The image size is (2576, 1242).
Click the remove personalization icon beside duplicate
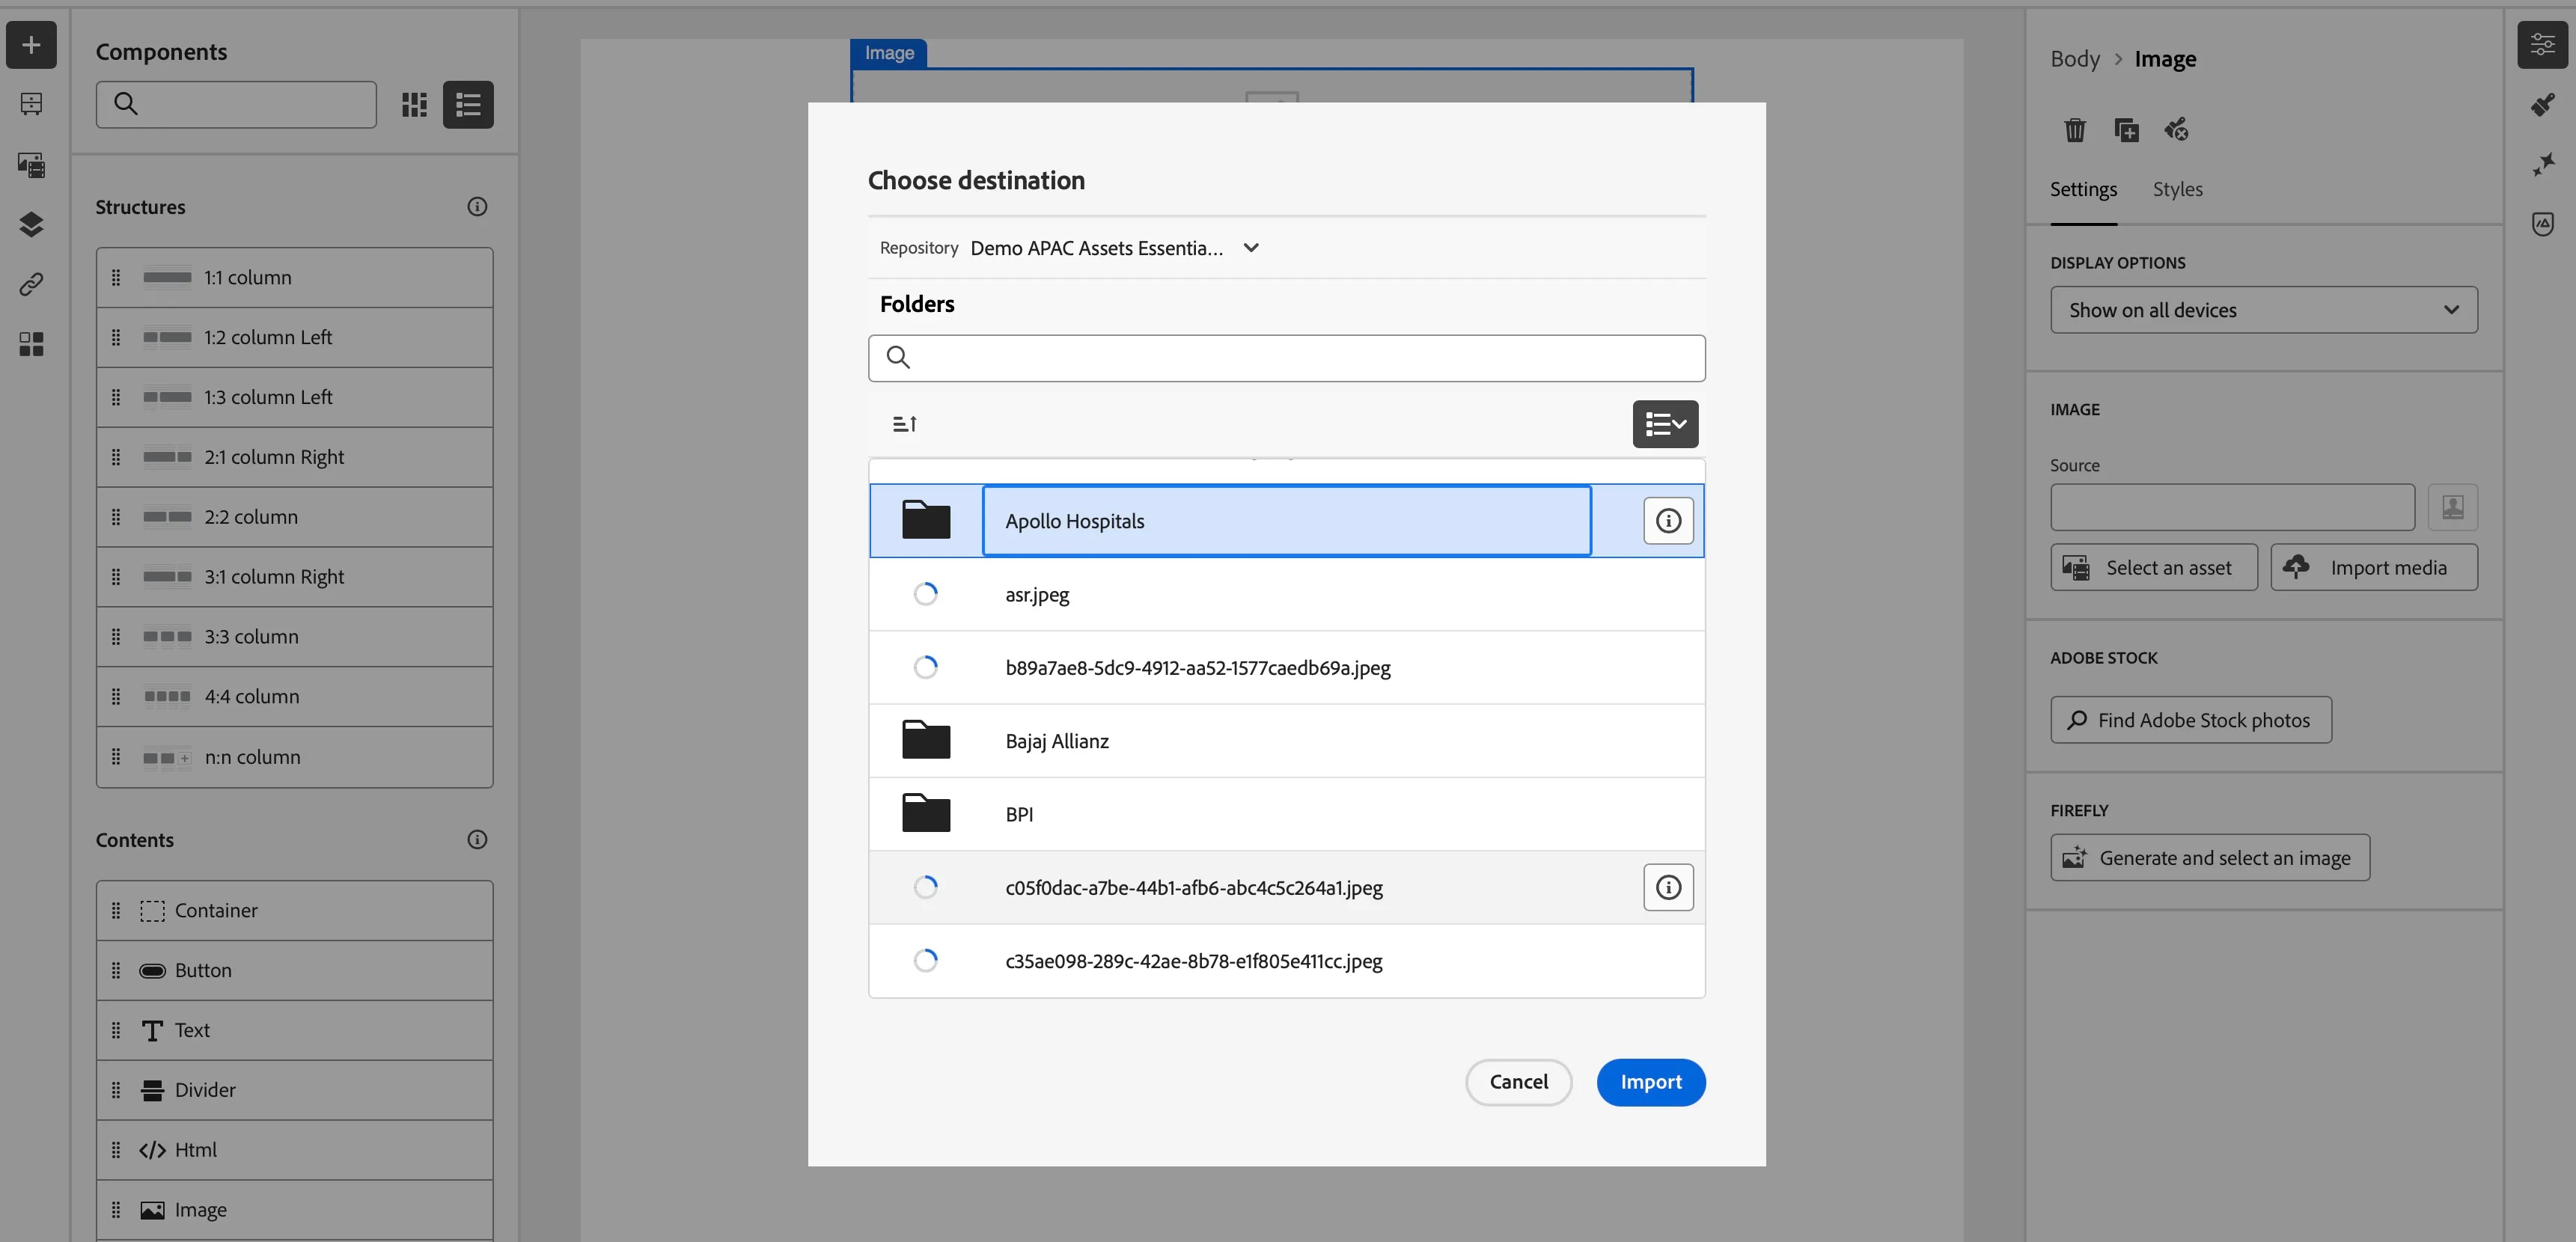point(2176,130)
